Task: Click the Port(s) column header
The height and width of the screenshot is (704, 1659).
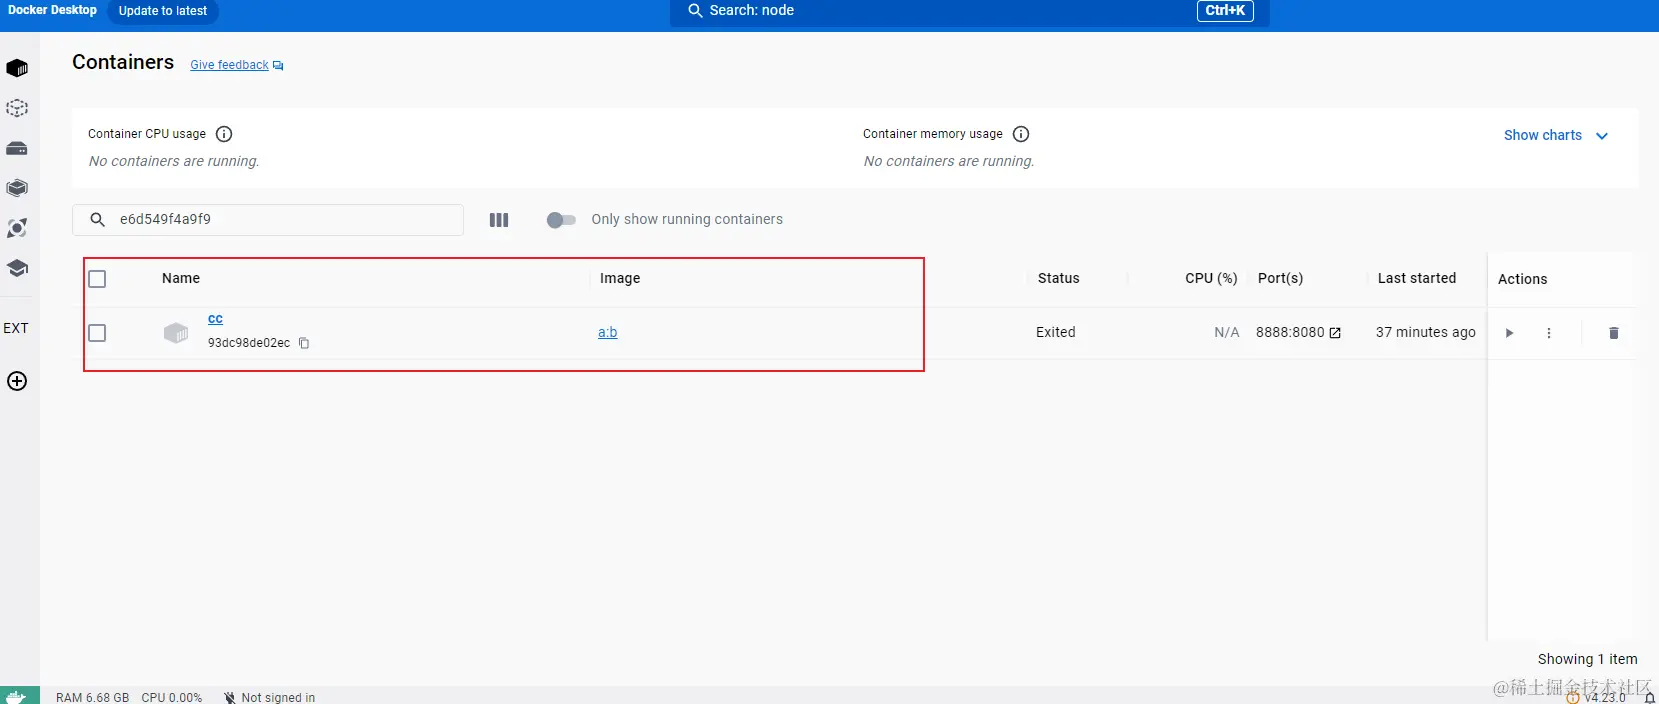Action: click(x=1281, y=278)
